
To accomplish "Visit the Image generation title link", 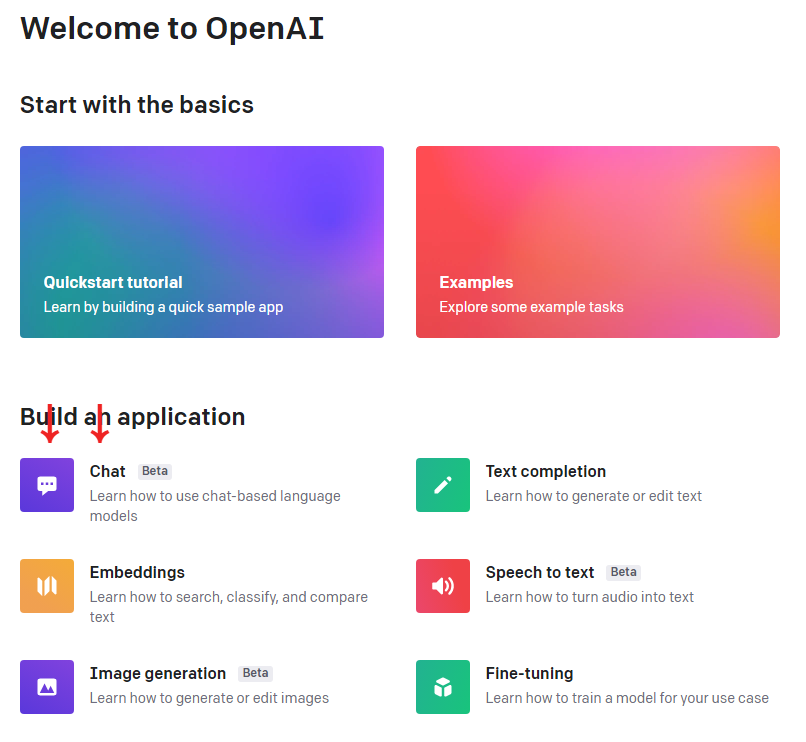I will coord(158,673).
